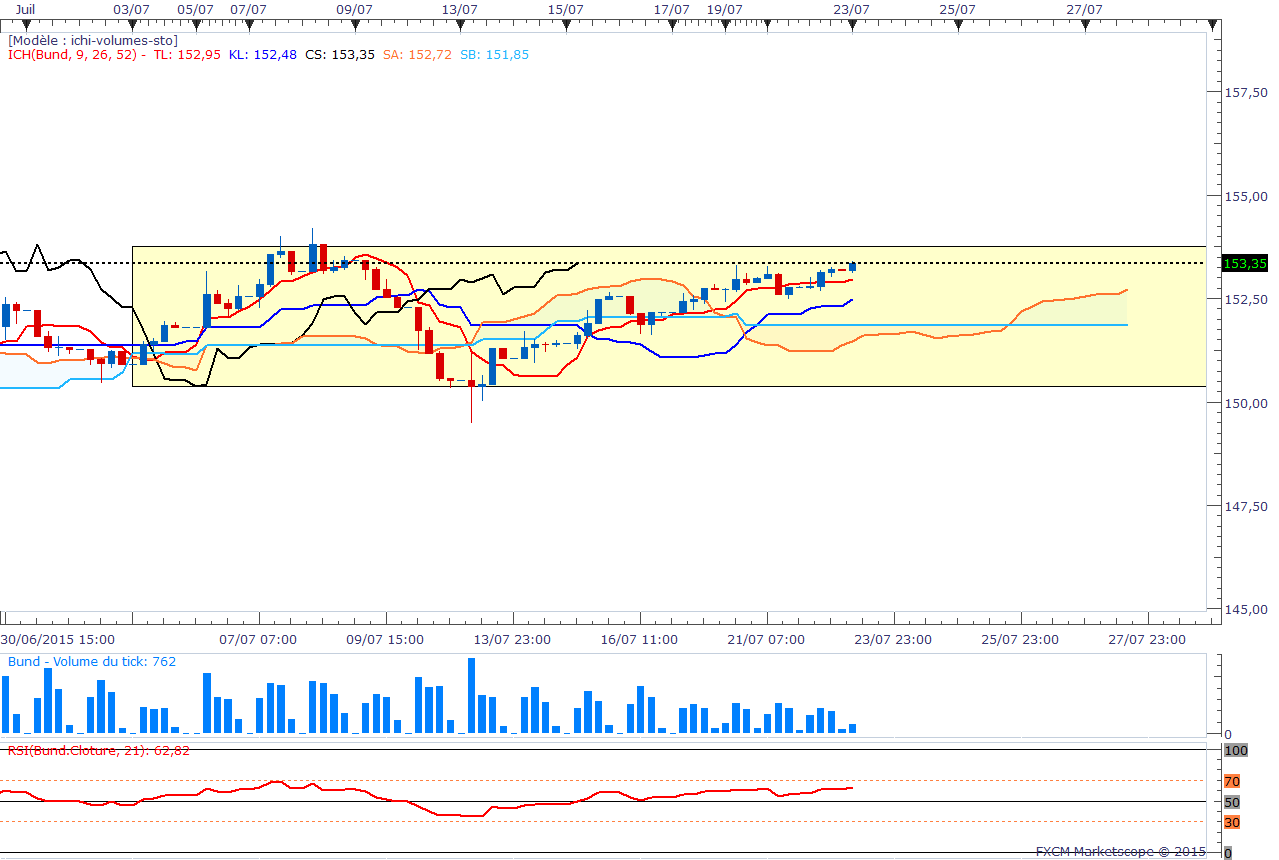
Task: Click the black 153,35 current price tag
Action: click(x=1245, y=263)
